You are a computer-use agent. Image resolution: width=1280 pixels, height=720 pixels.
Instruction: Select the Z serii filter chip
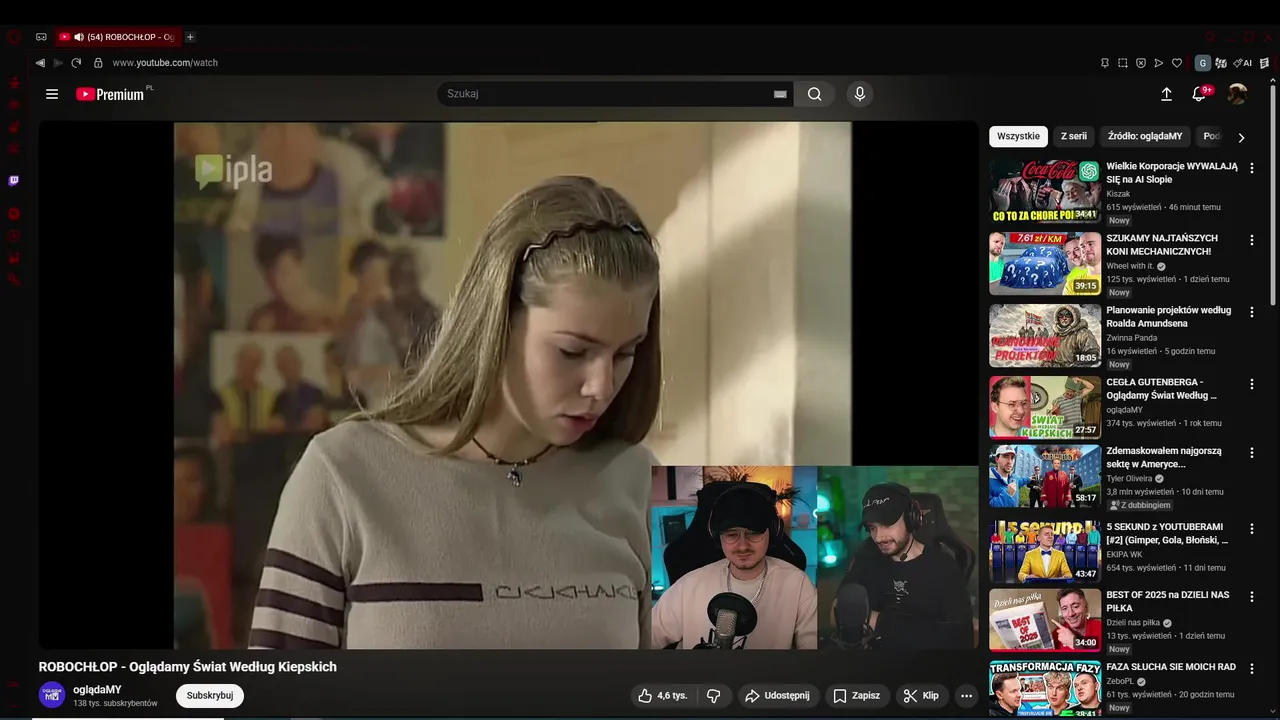tap(1074, 136)
